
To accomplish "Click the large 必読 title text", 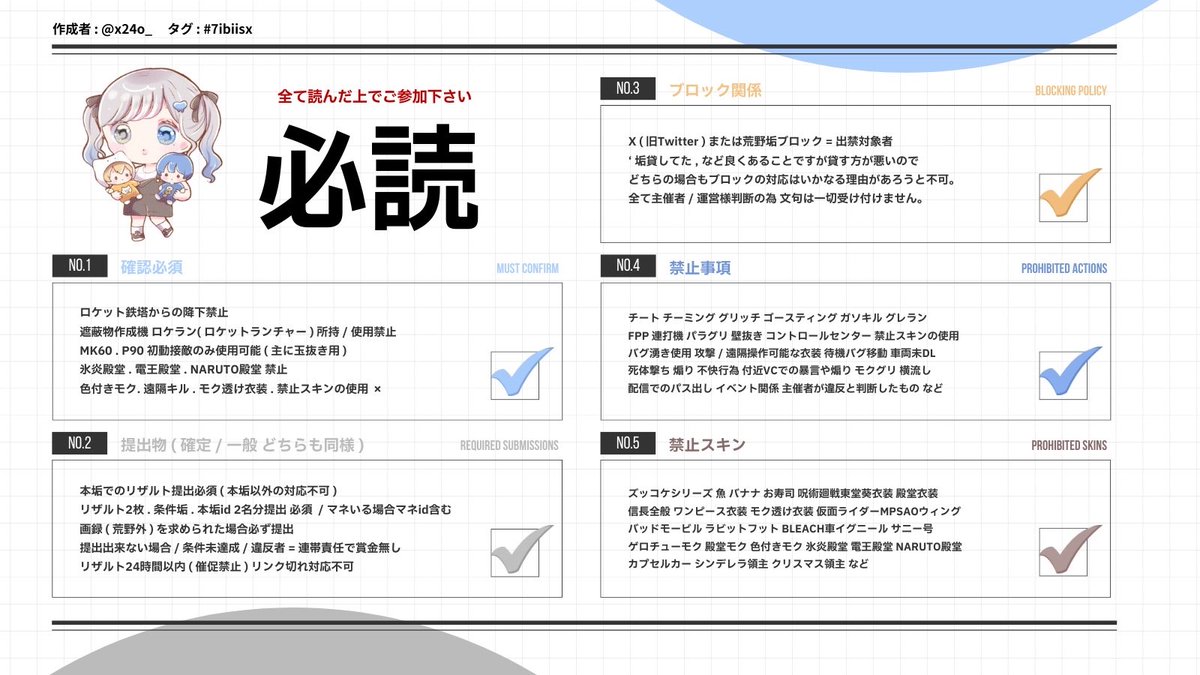I will tap(370, 175).
